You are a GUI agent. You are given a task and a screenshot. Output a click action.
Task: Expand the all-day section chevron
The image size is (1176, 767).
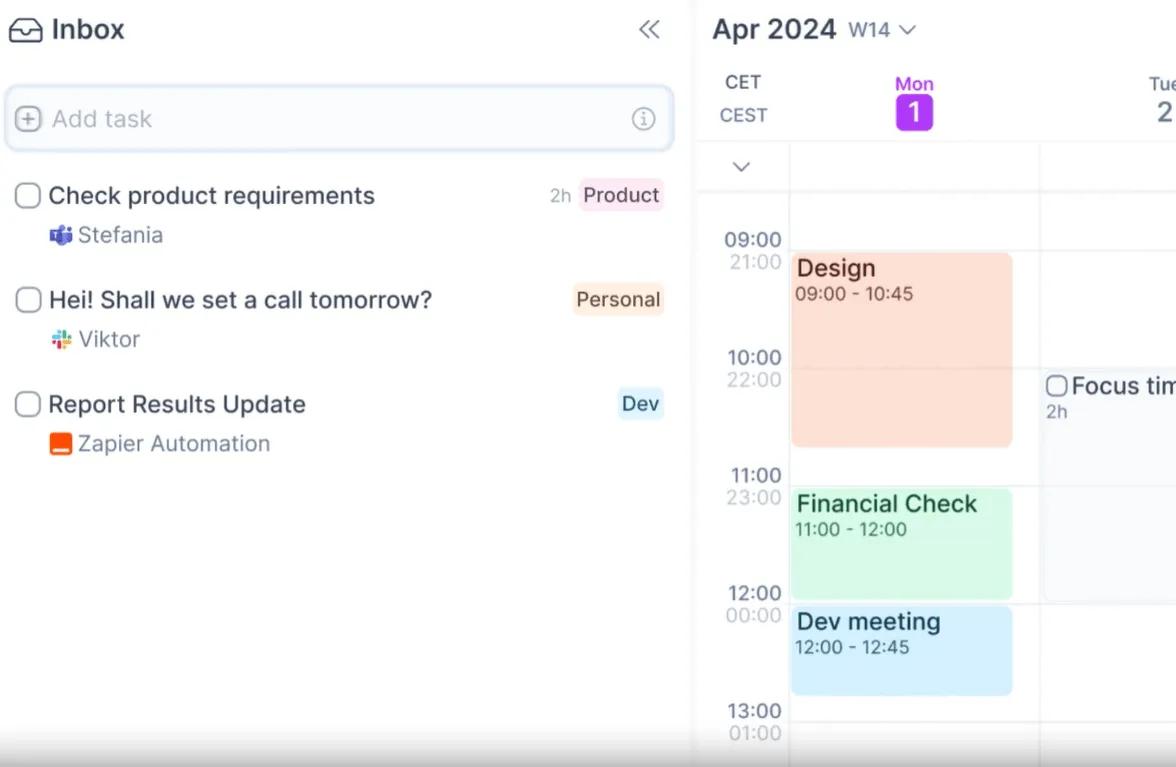[x=741, y=166]
